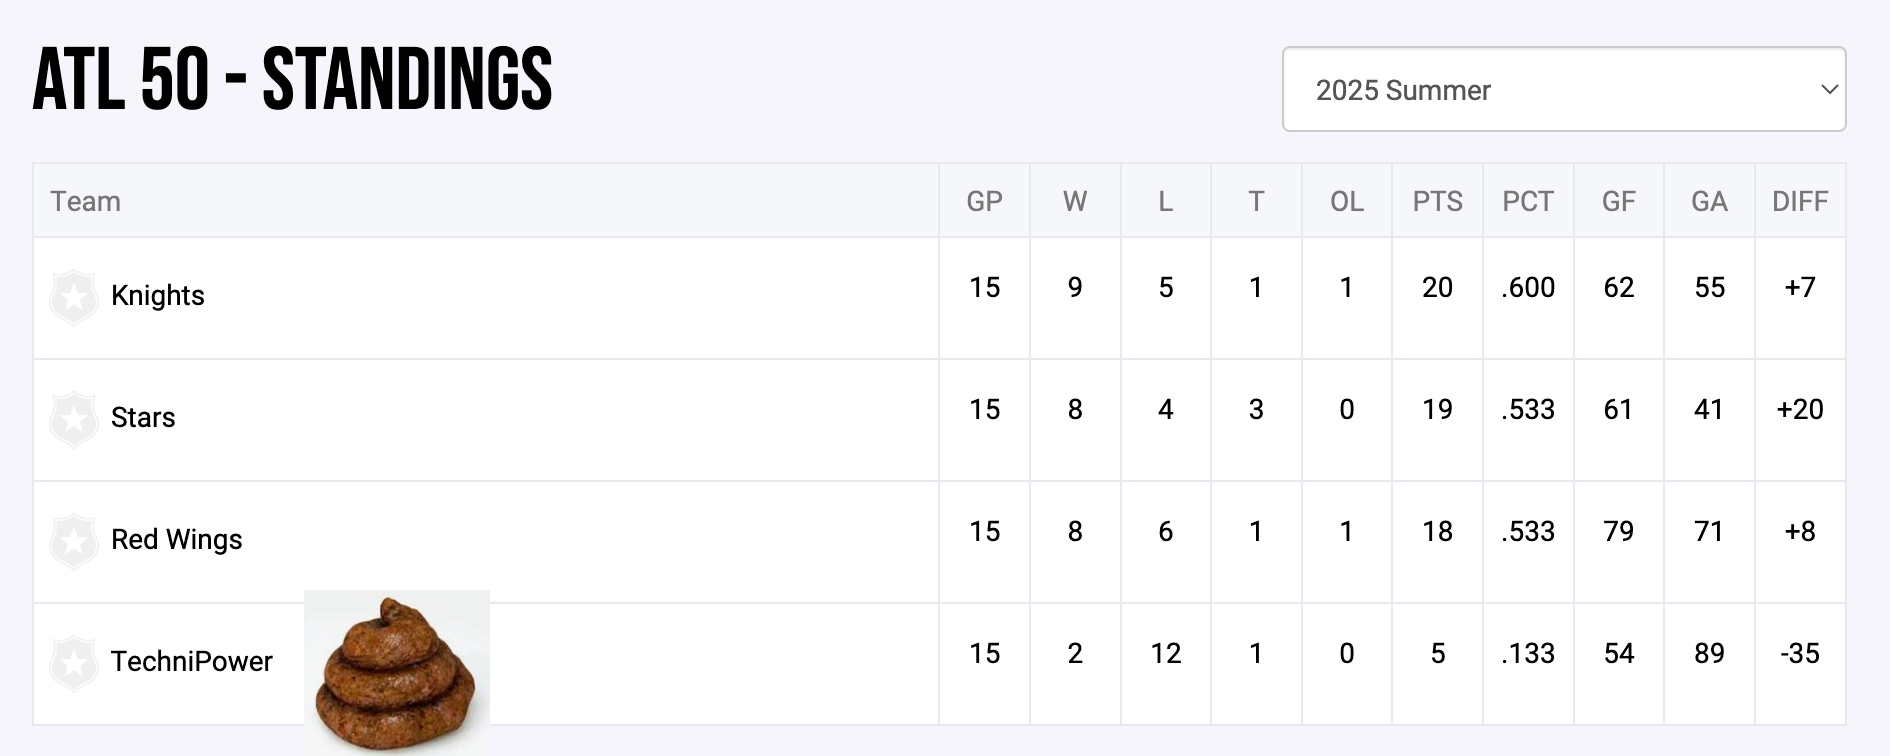Open the Red Wings team link

pyautogui.click(x=177, y=540)
